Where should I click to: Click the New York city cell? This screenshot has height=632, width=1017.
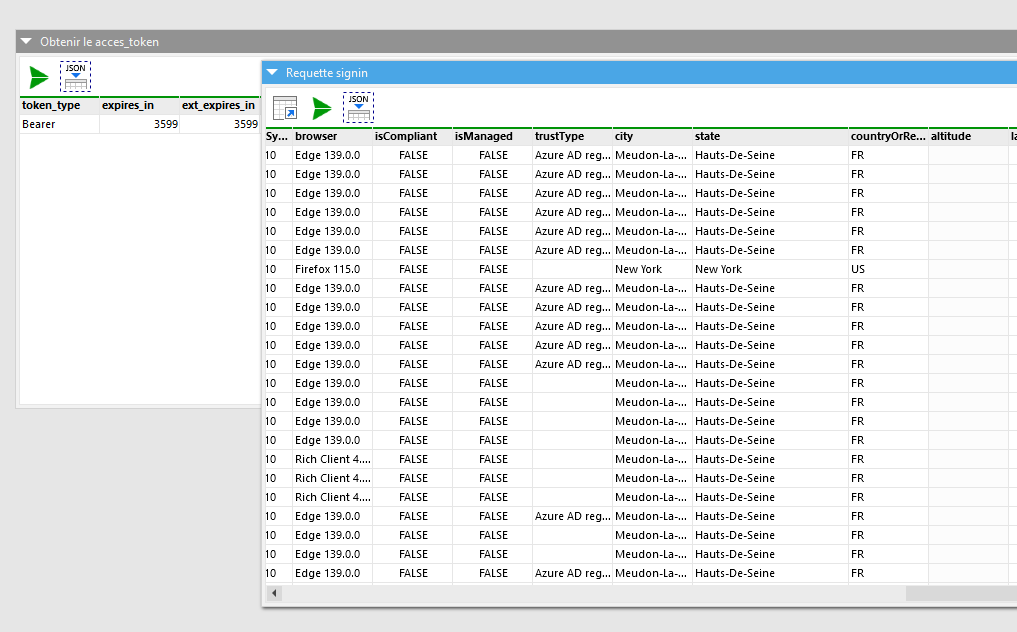pyautogui.click(x=651, y=269)
